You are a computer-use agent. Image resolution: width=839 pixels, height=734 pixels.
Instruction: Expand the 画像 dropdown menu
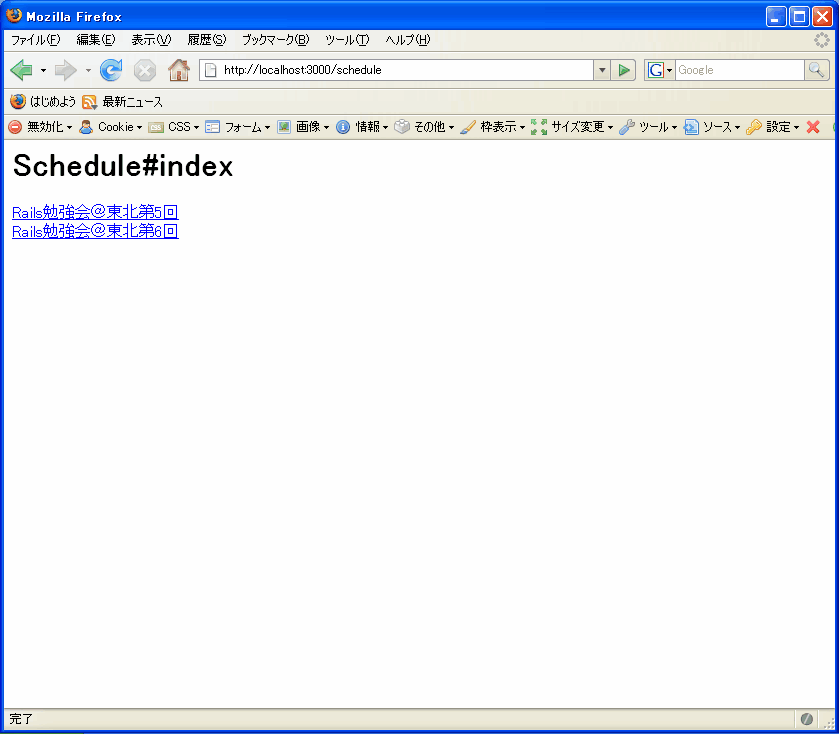(326, 127)
